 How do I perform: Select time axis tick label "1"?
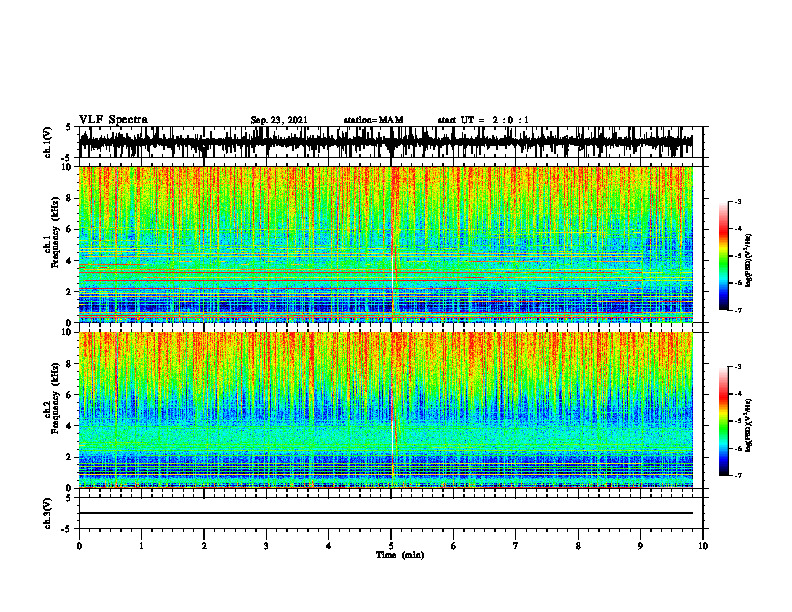tap(141, 546)
